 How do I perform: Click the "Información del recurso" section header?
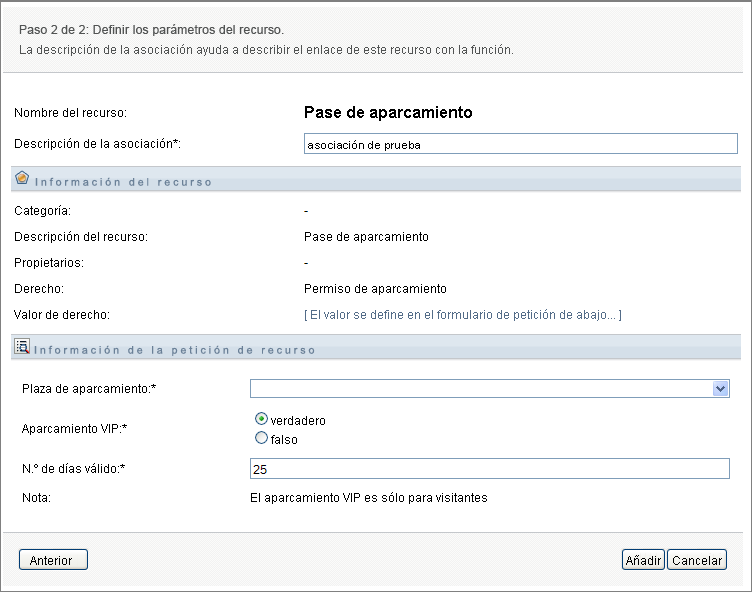[123, 182]
